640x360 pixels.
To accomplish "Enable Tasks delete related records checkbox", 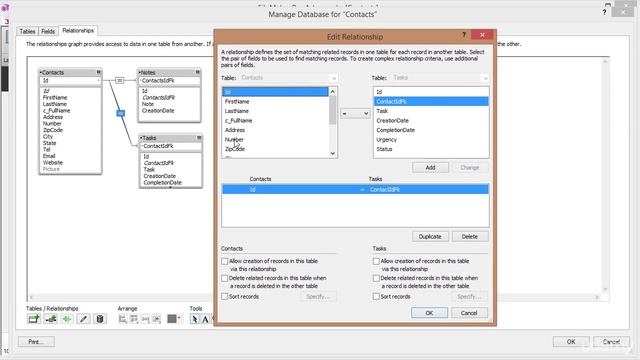I will [376, 278].
